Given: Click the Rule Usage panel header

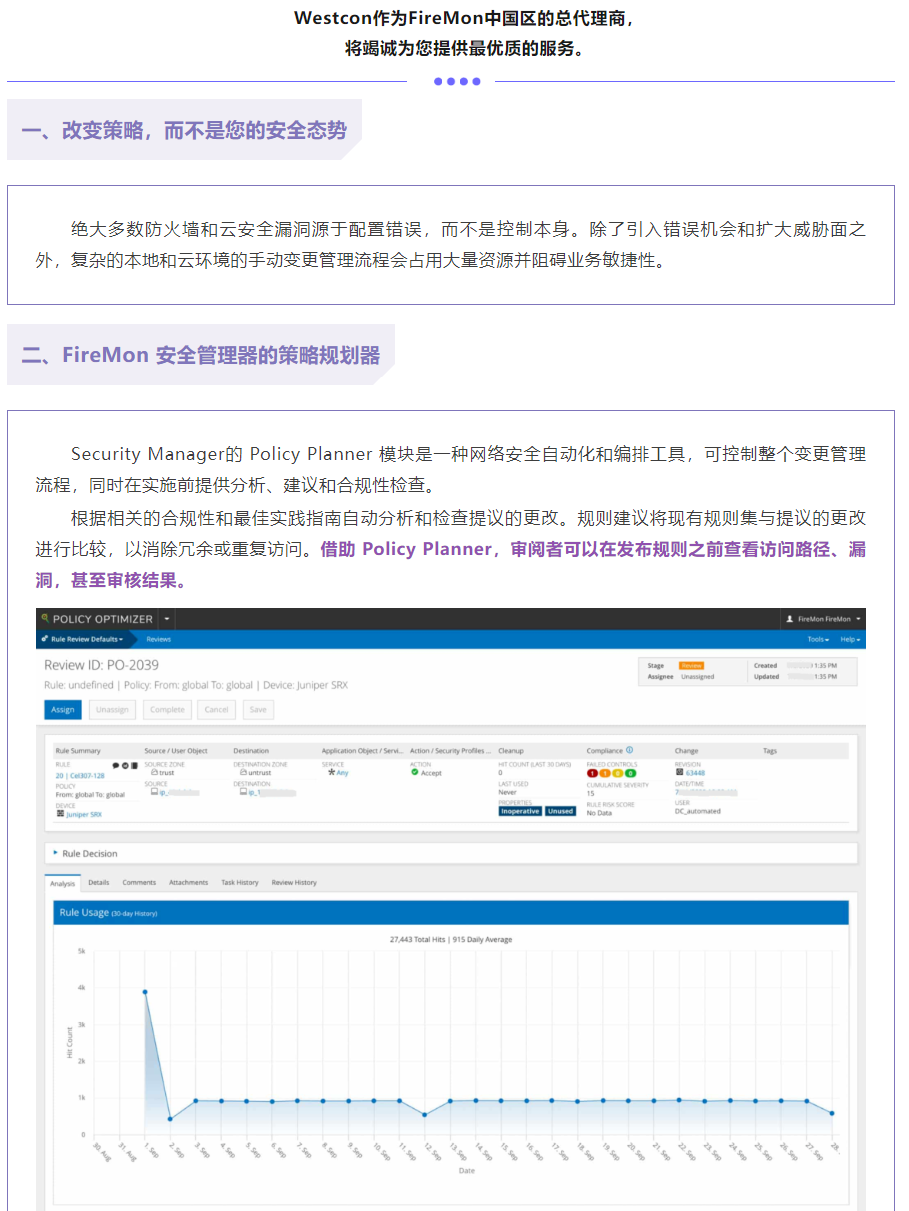Looking at the screenshot, I should pos(451,912).
